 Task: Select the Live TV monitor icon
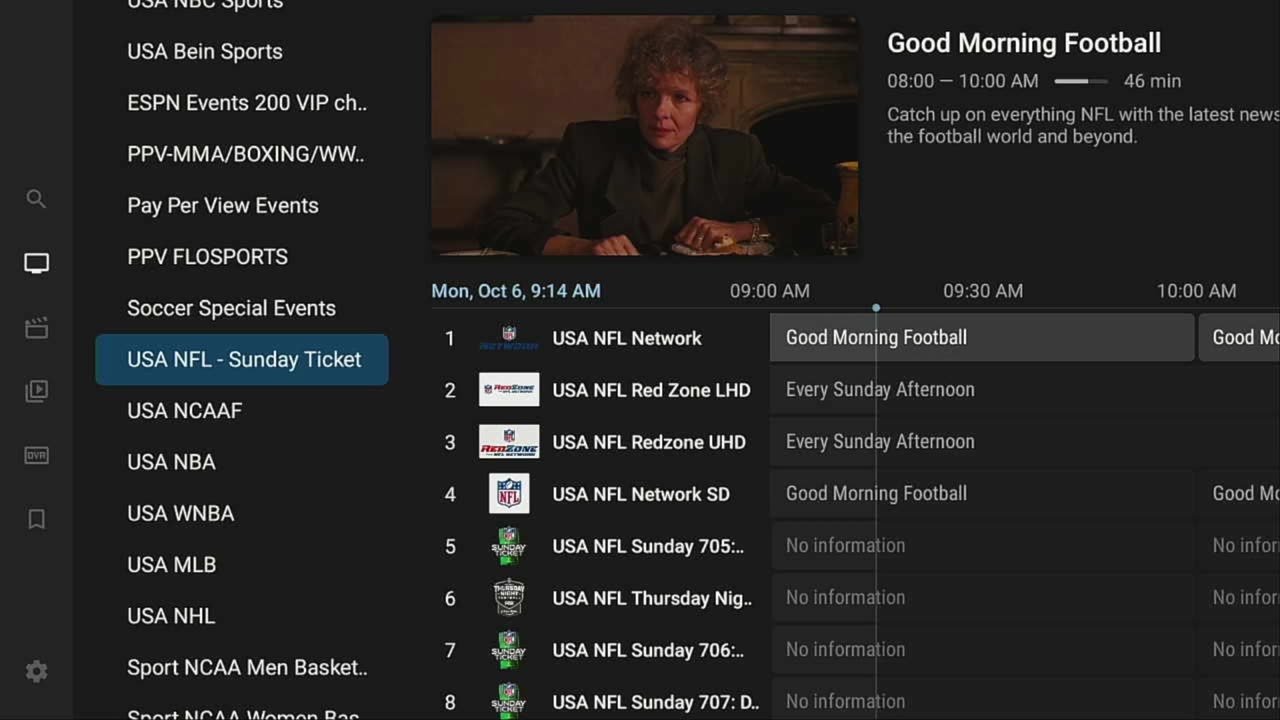36,263
